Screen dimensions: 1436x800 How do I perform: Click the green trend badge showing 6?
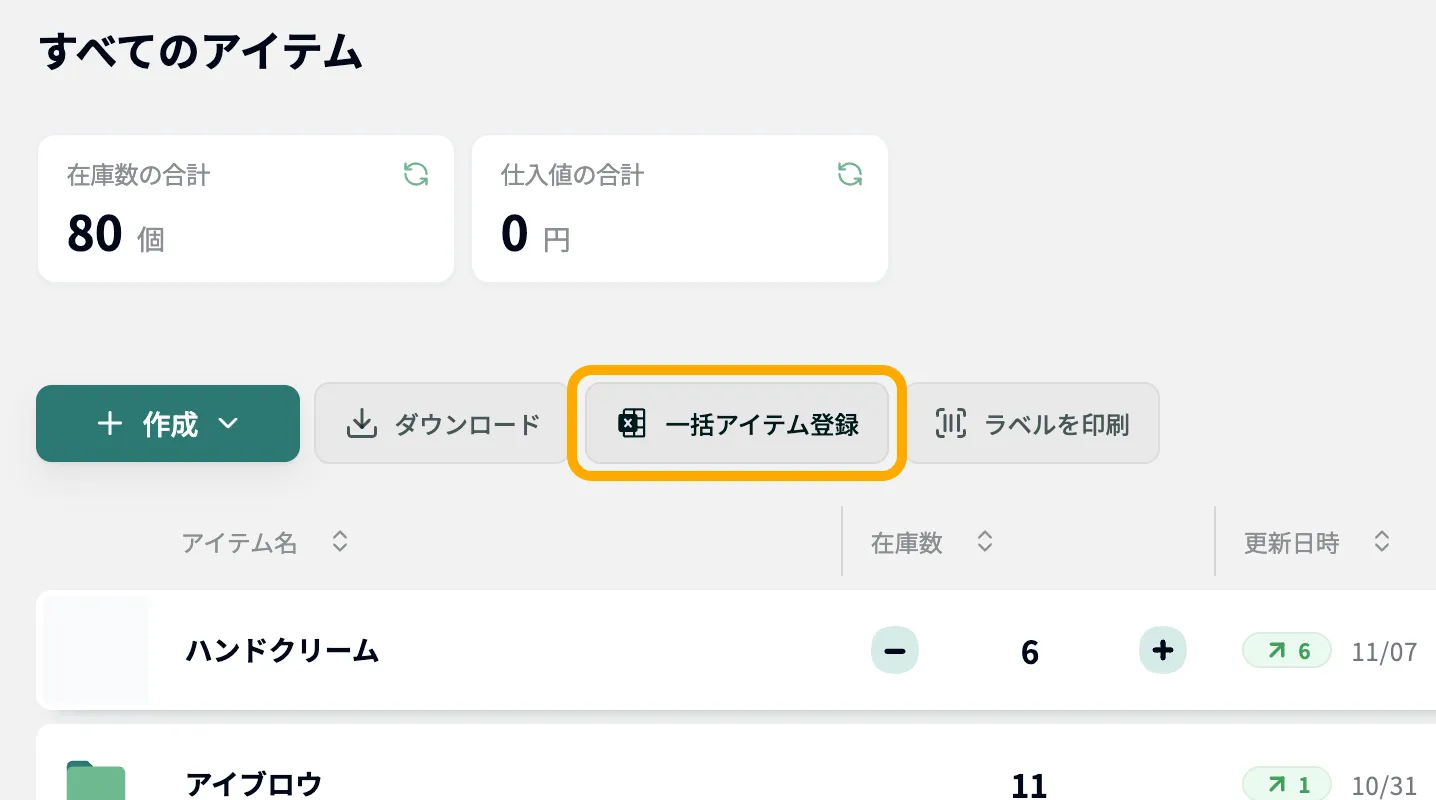pos(1286,650)
